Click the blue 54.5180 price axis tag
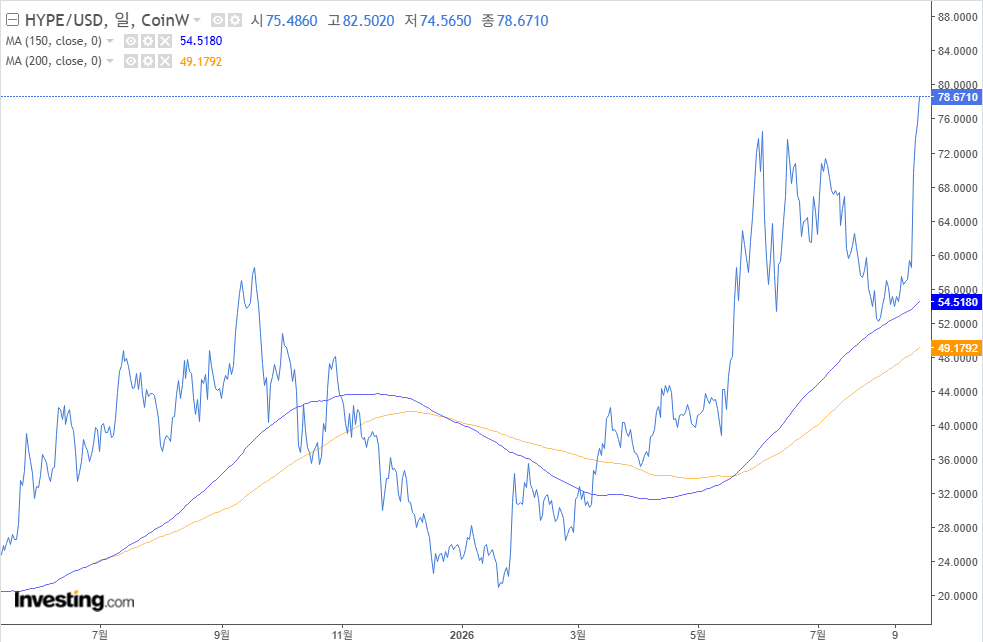 [x=957, y=302]
